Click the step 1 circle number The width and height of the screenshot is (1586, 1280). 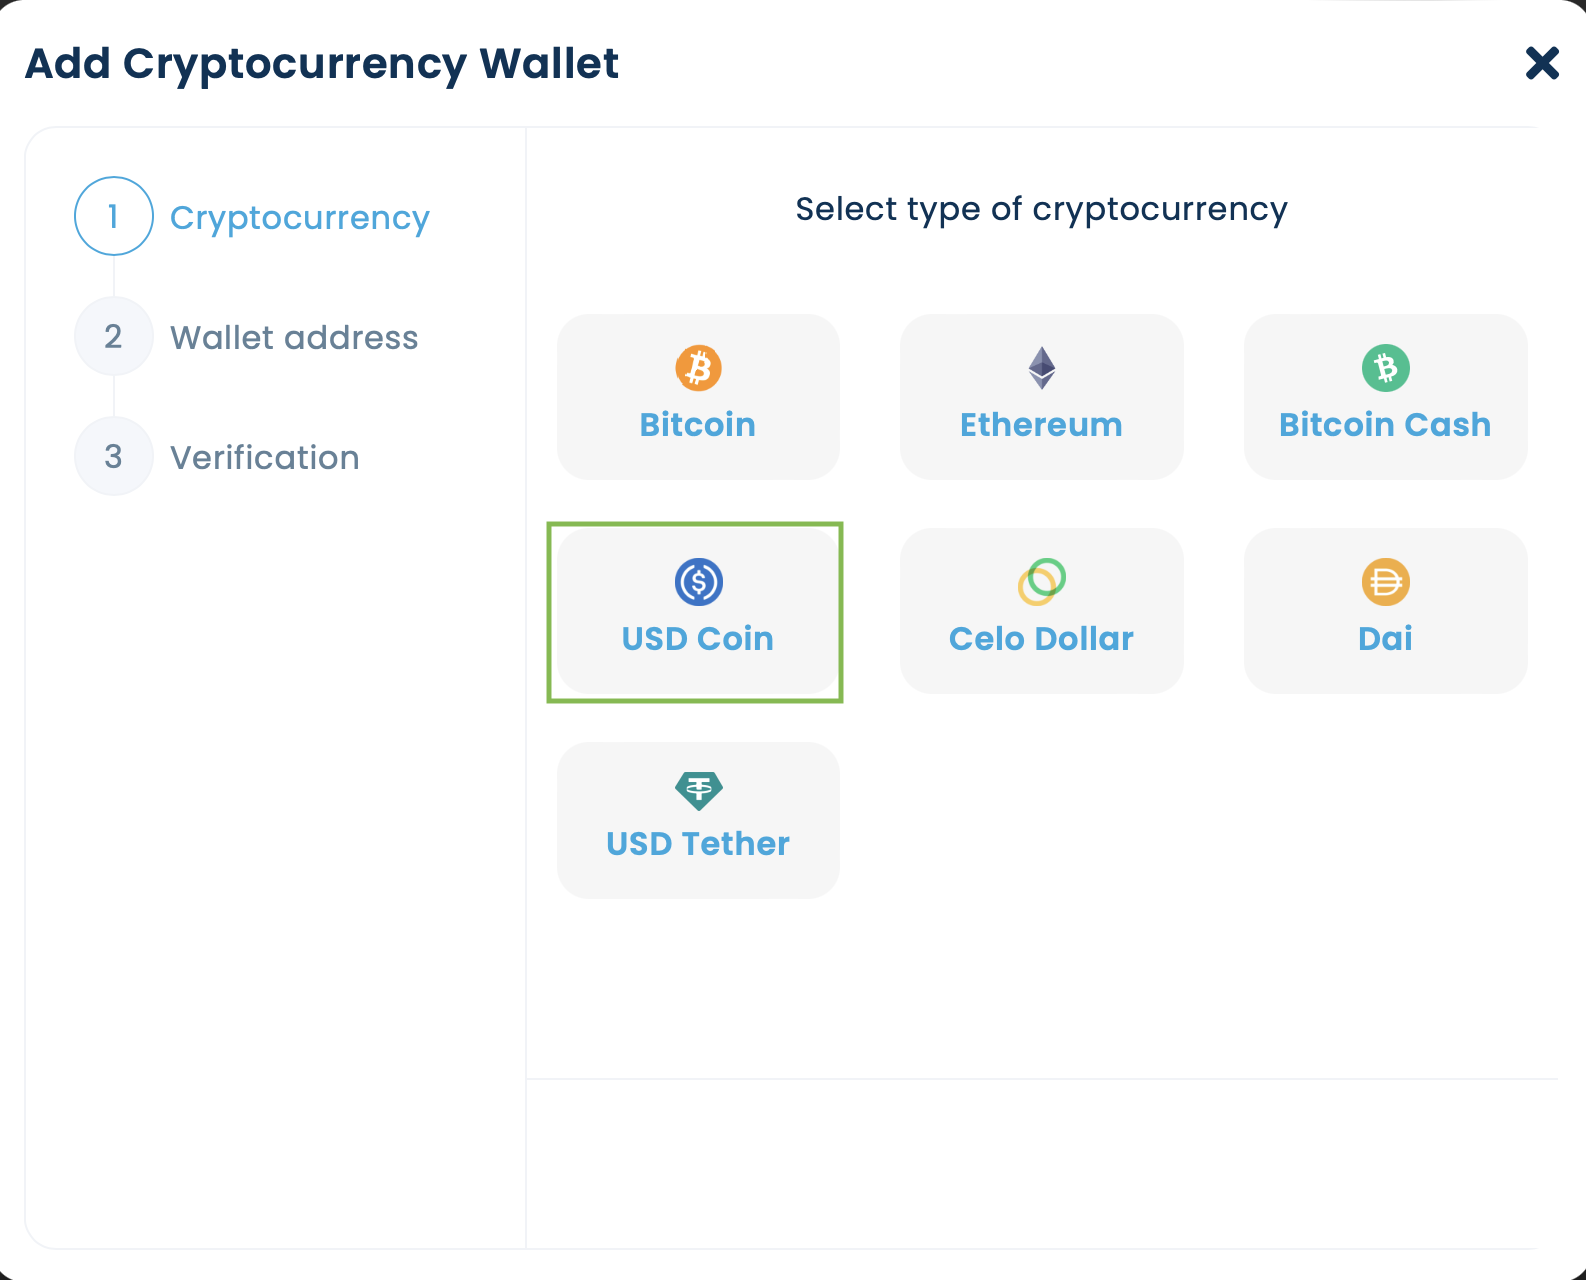pos(114,216)
